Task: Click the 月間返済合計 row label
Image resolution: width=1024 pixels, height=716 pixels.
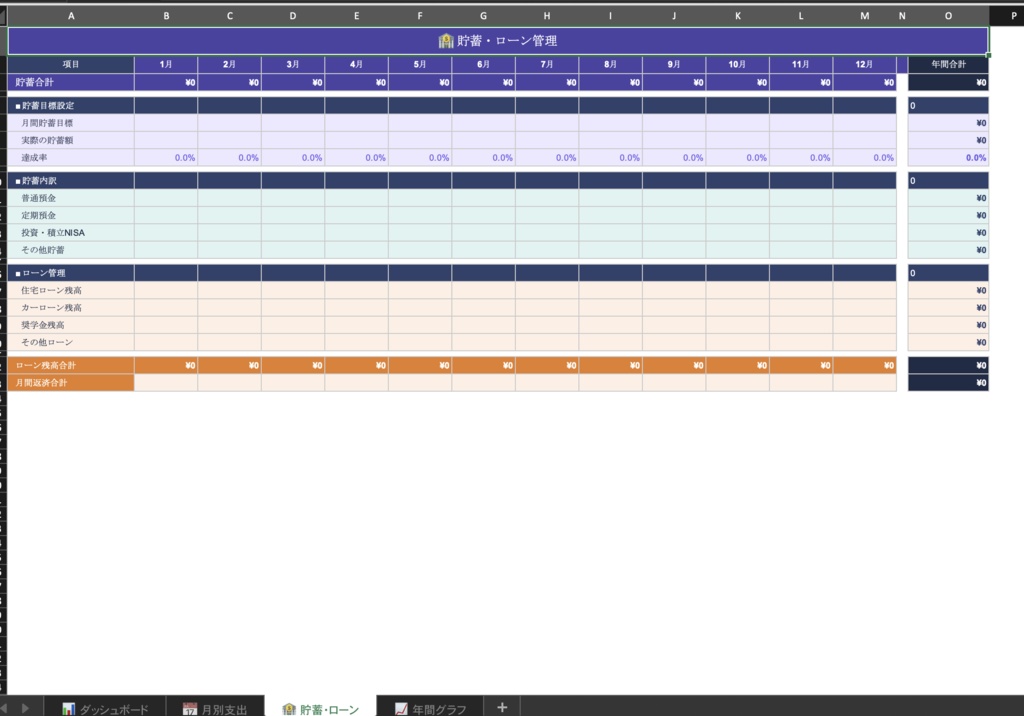Action: [x=71, y=383]
